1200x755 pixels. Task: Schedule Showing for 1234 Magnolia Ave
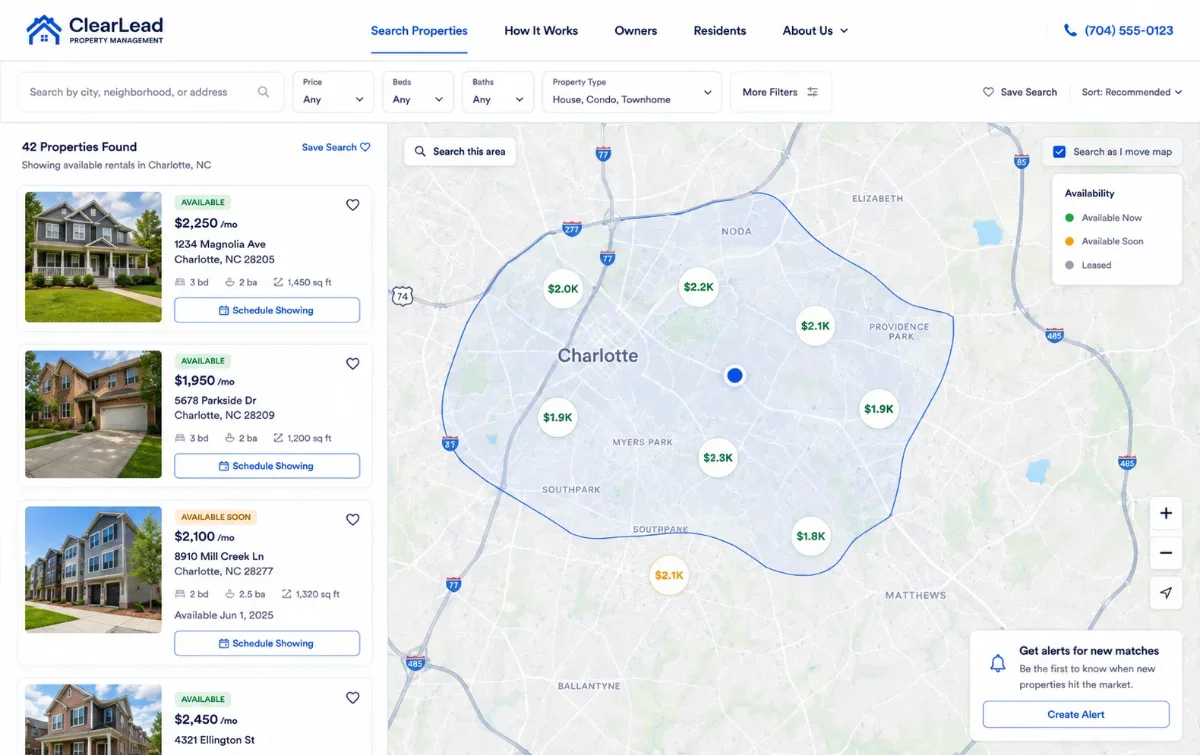click(267, 310)
